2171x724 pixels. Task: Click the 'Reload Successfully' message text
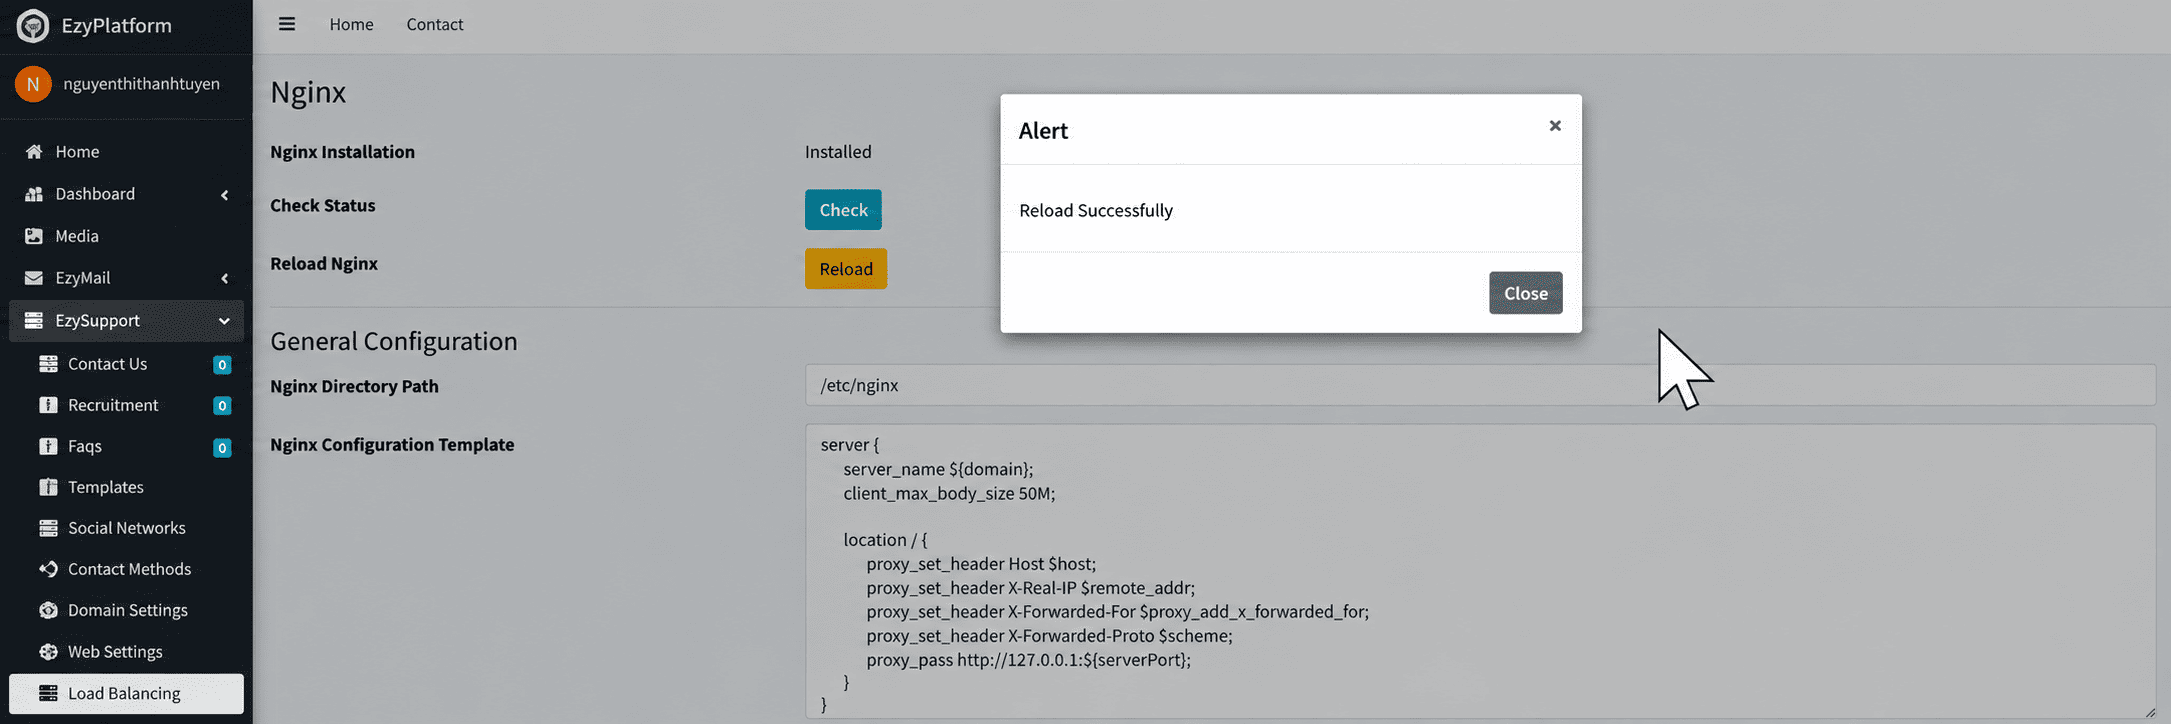[1096, 210]
